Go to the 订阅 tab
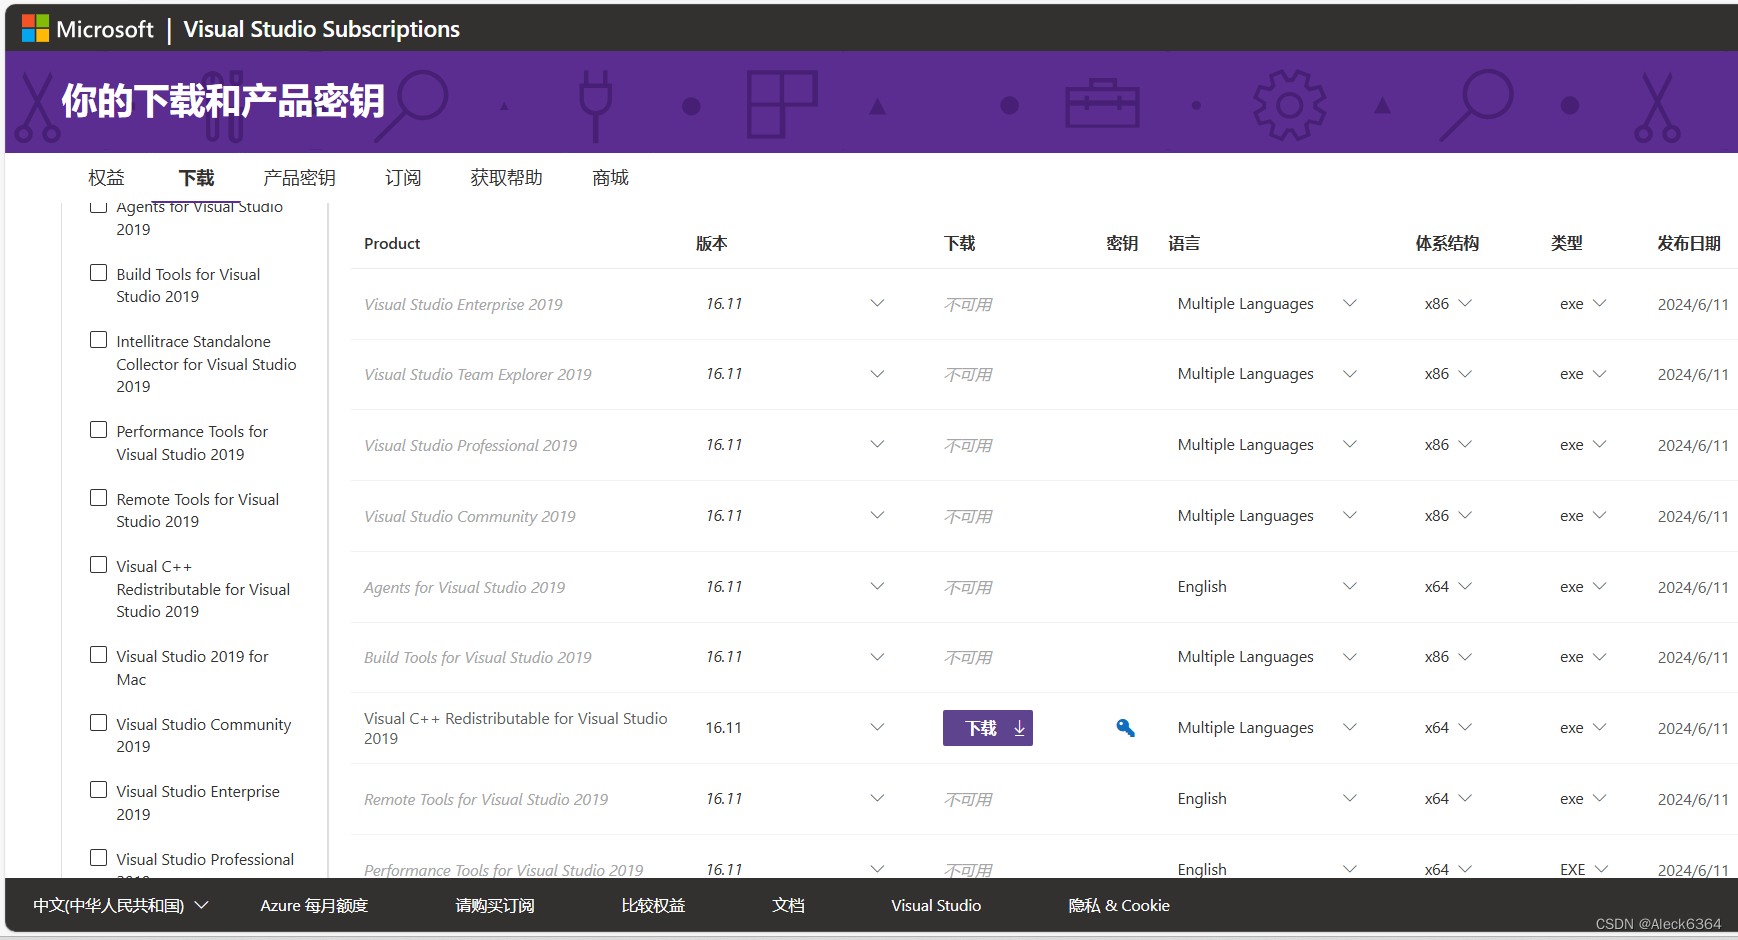Screen dimensions: 1738x940 coord(403,178)
